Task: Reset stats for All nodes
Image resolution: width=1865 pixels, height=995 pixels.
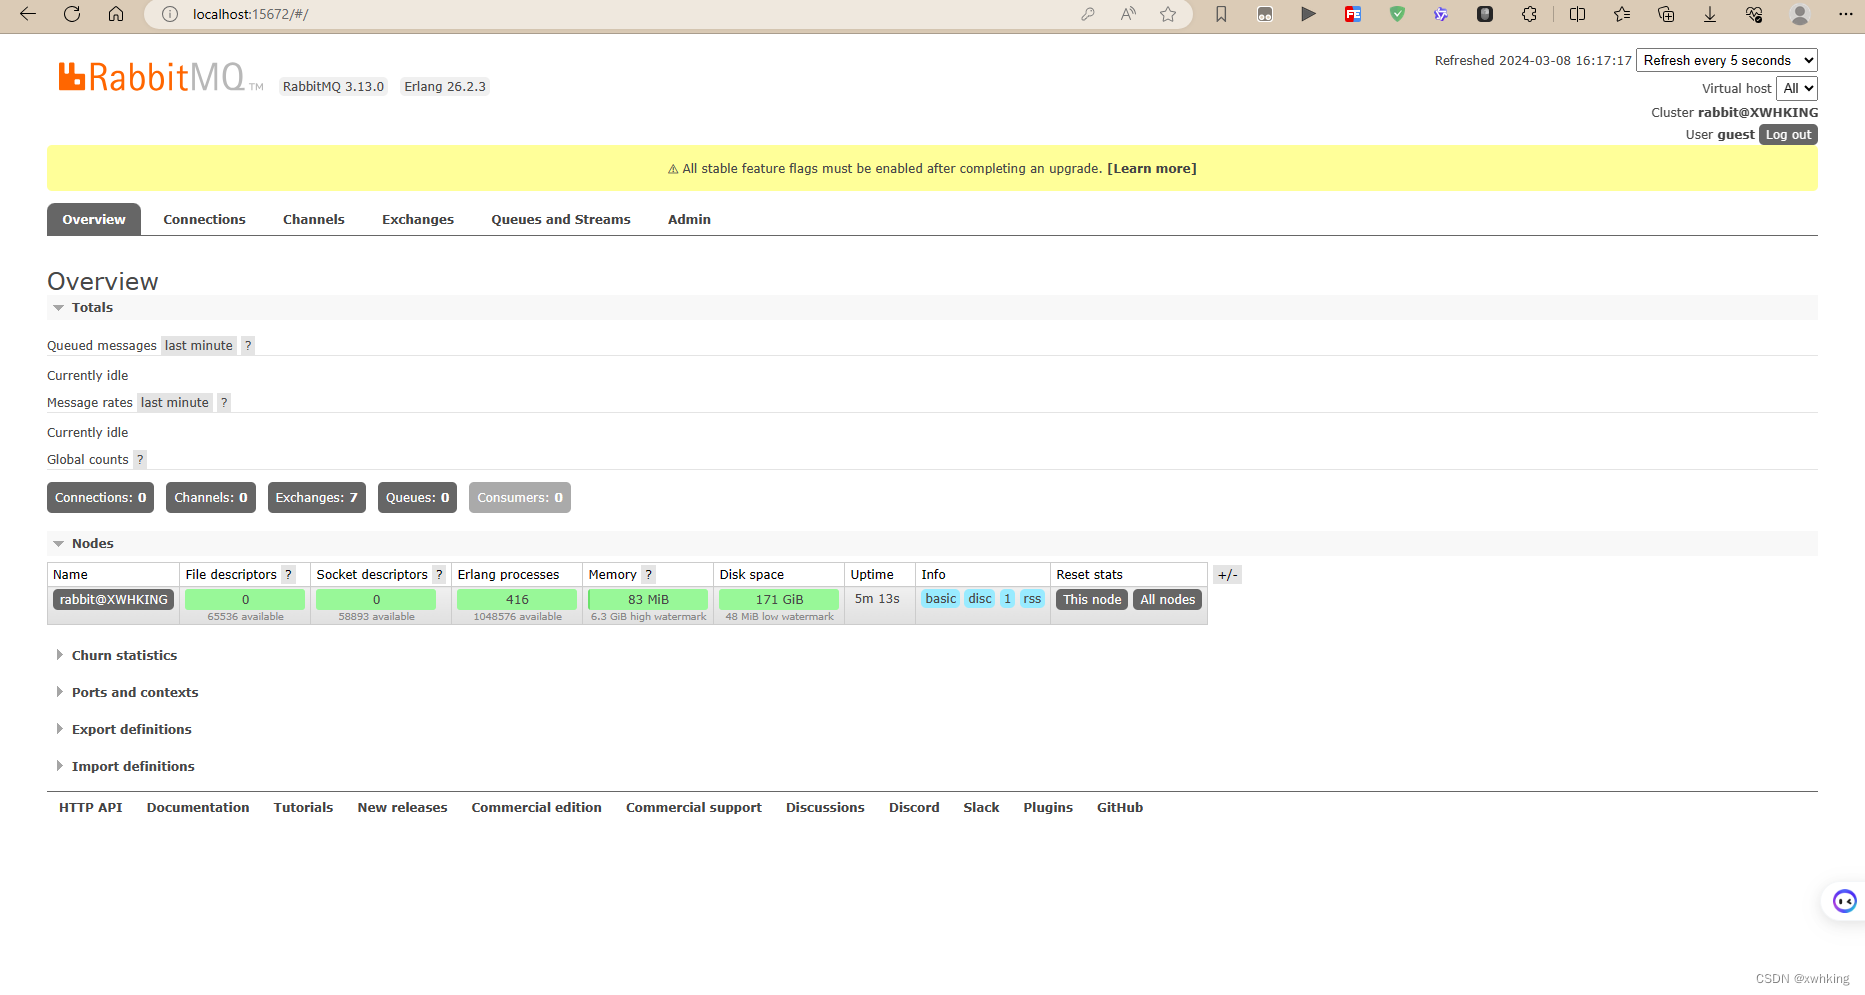Action: tap(1167, 600)
